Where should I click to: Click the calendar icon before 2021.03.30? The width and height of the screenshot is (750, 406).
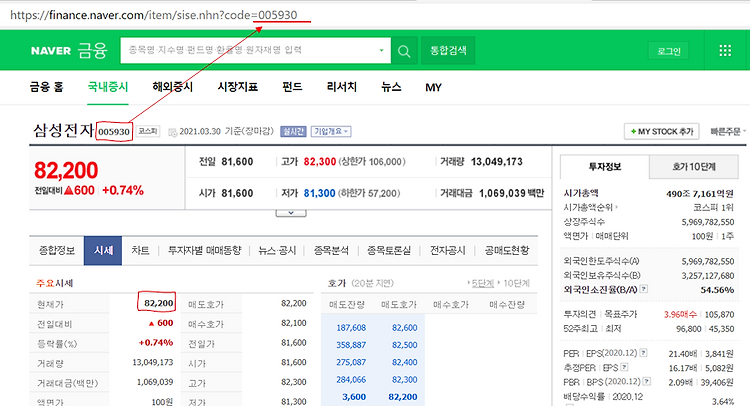[x=173, y=132]
